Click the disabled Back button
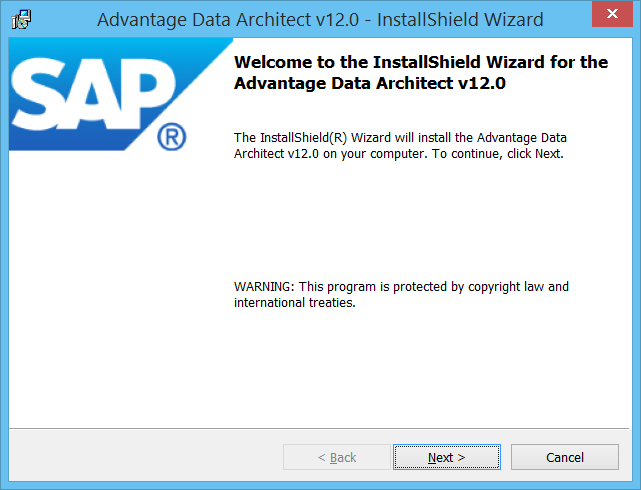 337,457
